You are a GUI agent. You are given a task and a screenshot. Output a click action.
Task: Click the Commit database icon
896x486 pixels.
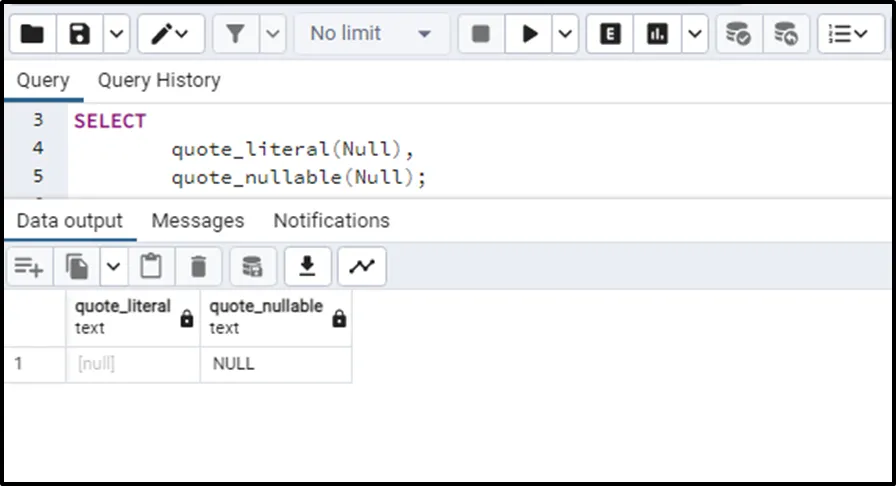coord(738,34)
